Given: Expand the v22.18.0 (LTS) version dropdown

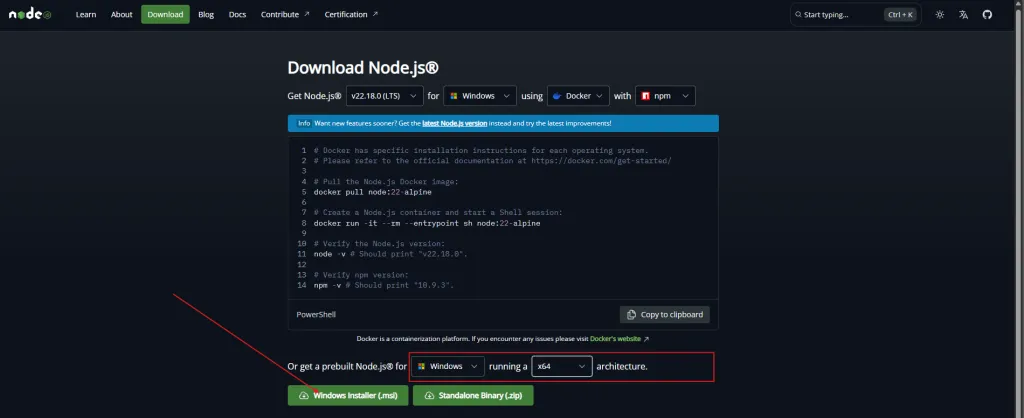Looking at the screenshot, I should (x=383, y=96).
